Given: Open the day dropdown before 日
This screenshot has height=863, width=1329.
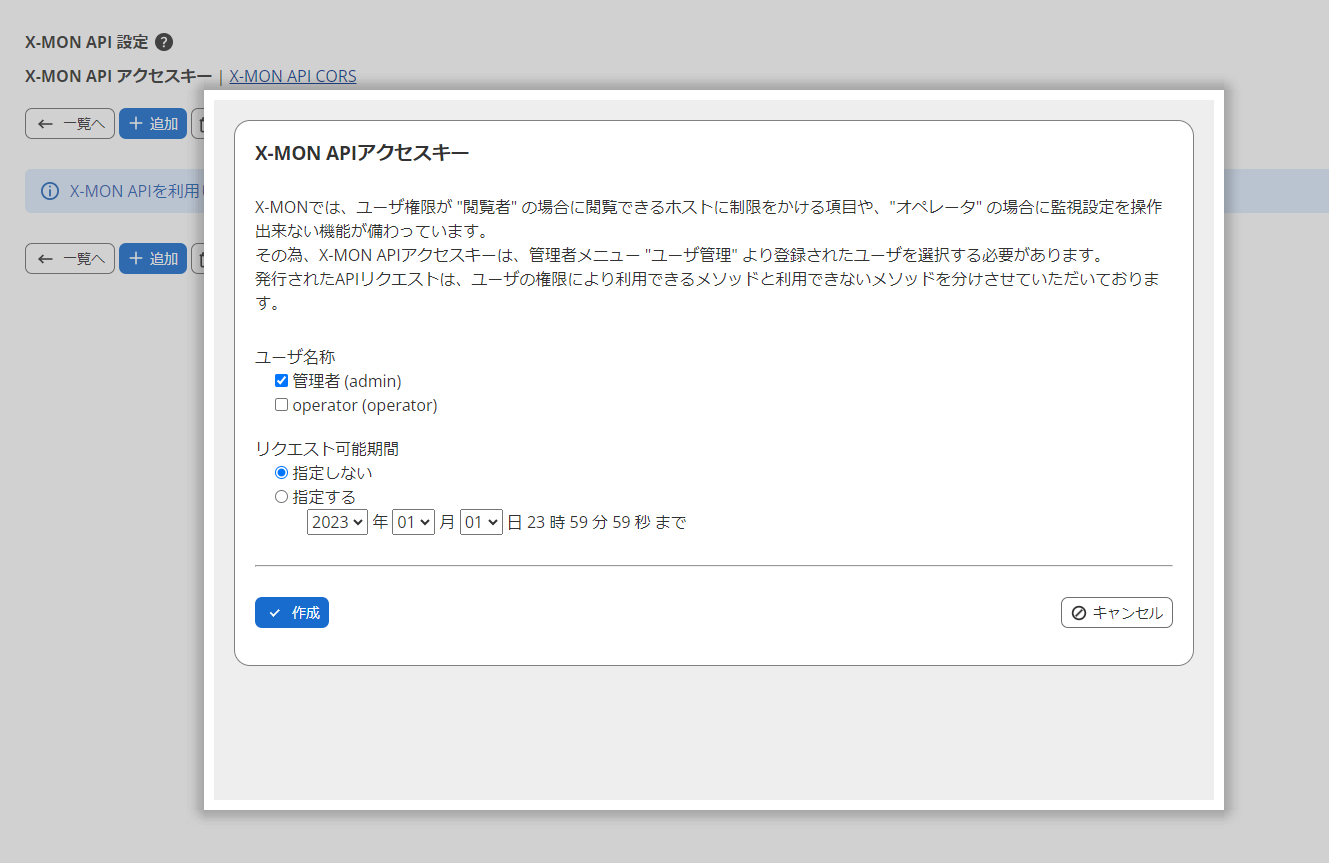Looking at the screenshot, I should click(481, 522).
